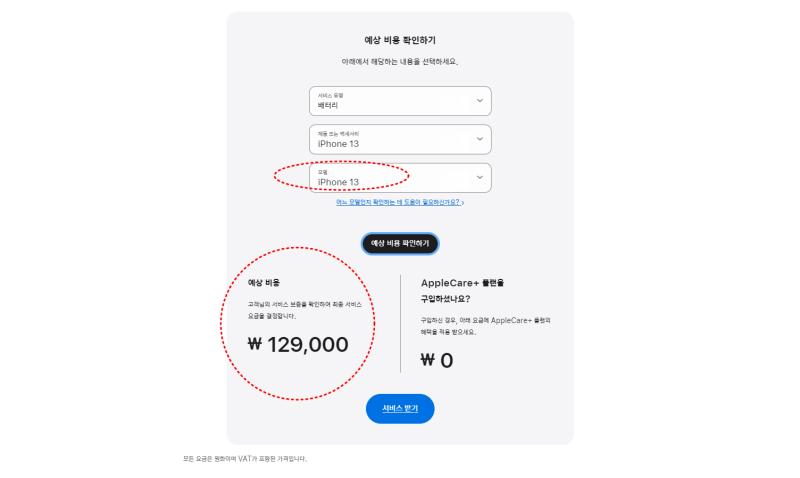Click the chevron on the product or accessory dropdown
Viewport: 800px width, 478px height.
click(480, 139)
